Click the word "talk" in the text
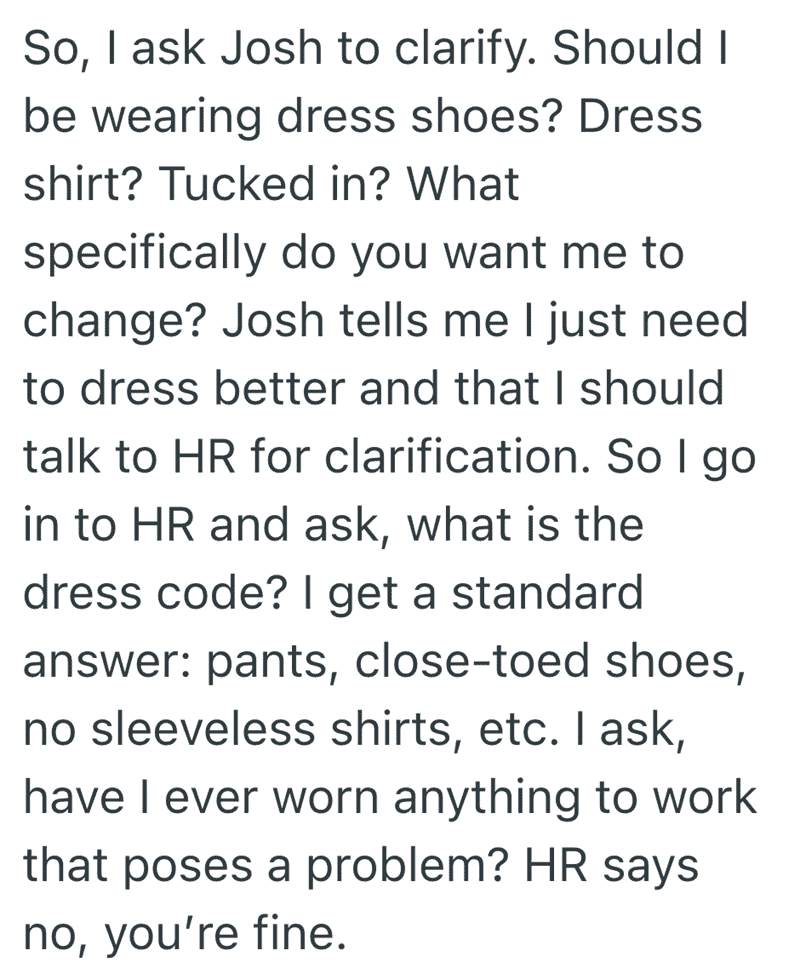Viewport: 800px width, 979px height. click(x=62, y=456)
